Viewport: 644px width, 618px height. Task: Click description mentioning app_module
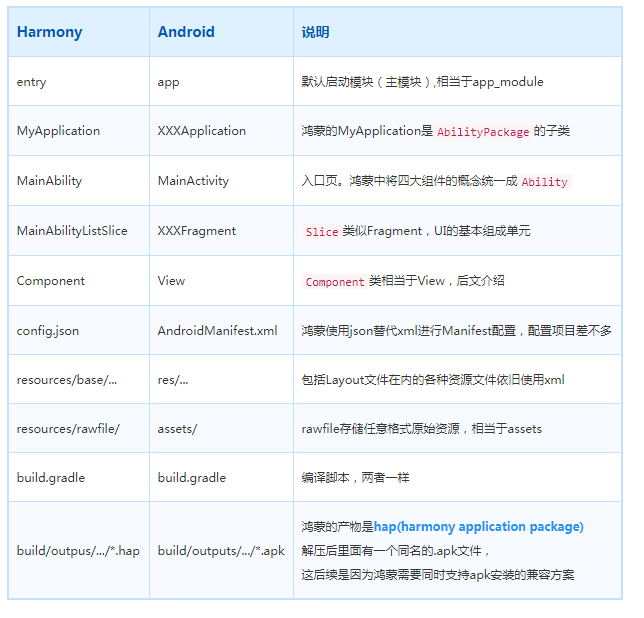[422, 82]
